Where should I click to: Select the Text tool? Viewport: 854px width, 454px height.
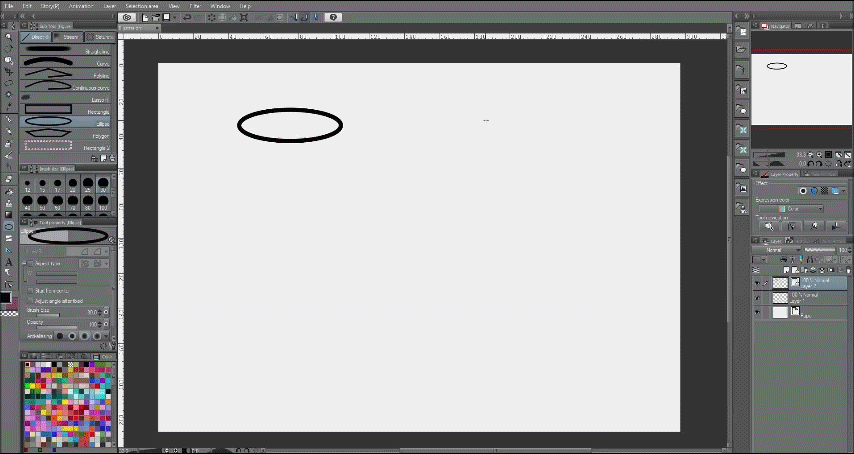[x=9, y=262]
